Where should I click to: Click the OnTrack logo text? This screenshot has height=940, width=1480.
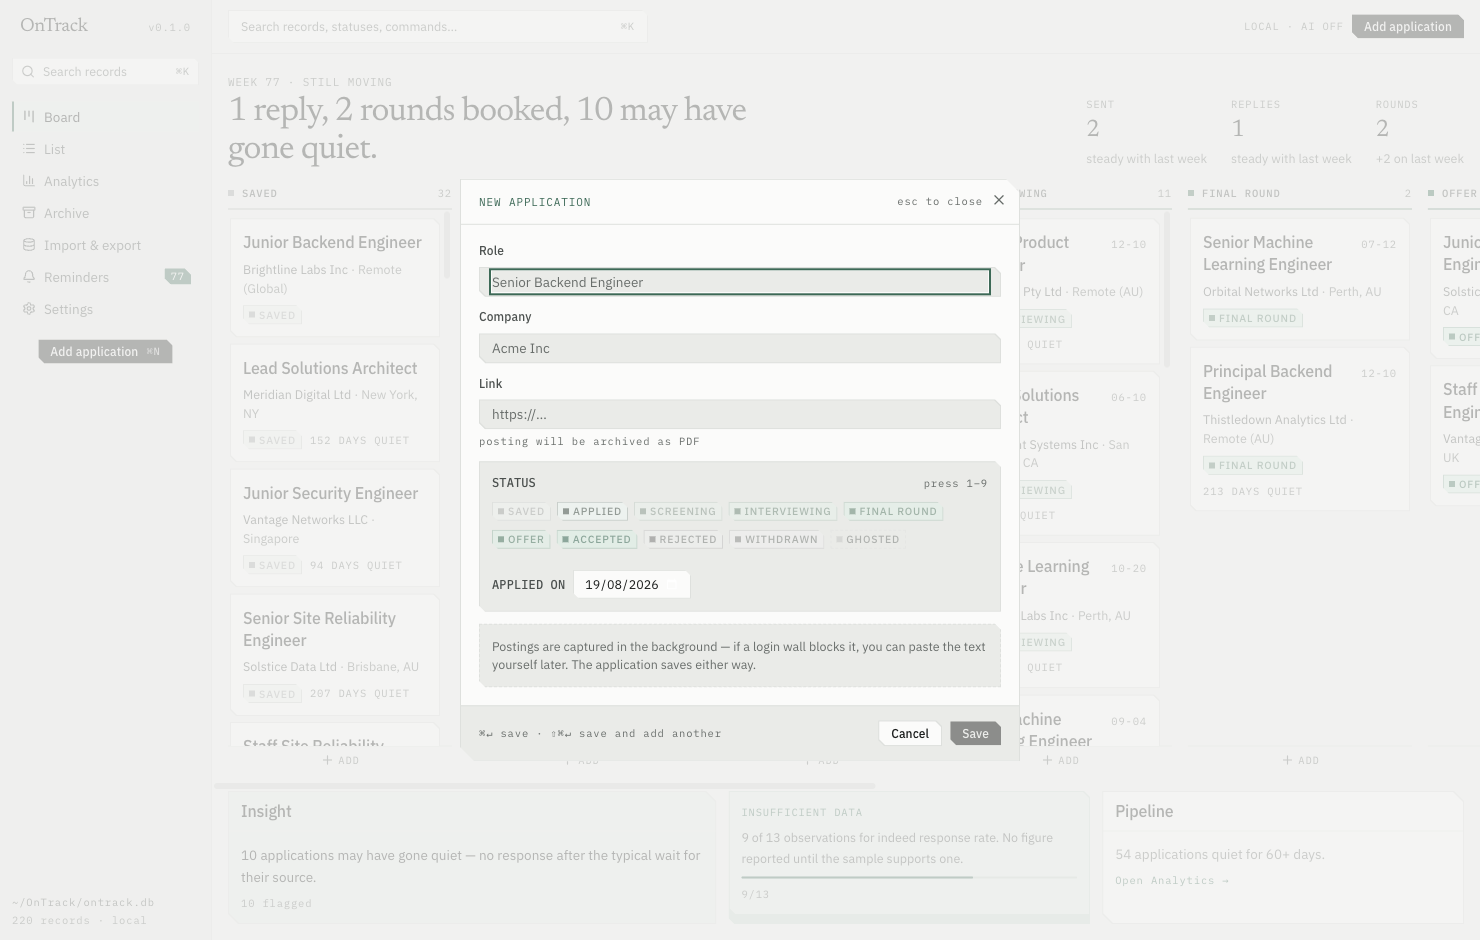point(54,25)
